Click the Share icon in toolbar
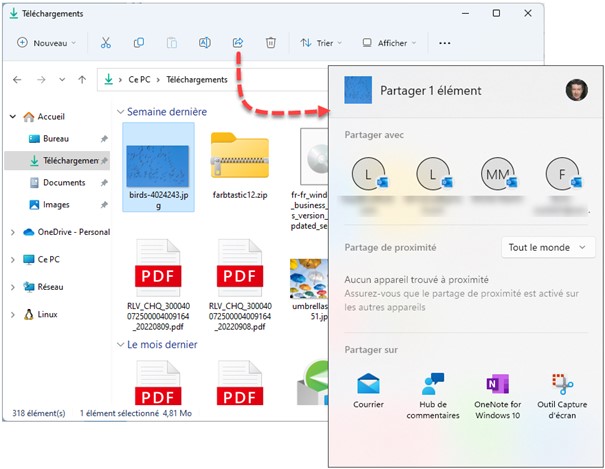 tap(238, 43)
